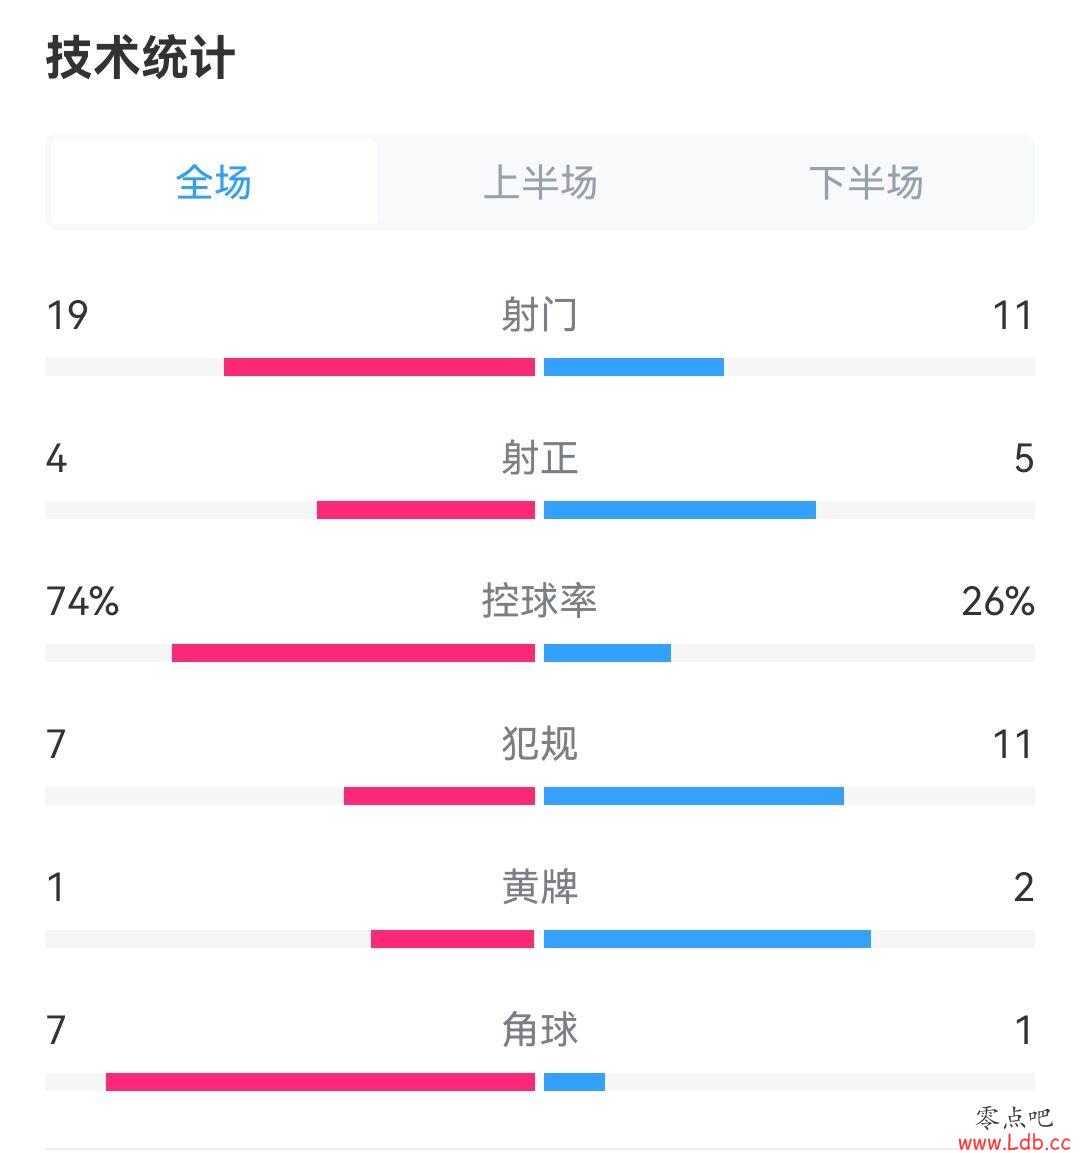Click the red 角球 bar
The height and width of the screenshot is (1153, 1080).
(x=321, y=1082)
